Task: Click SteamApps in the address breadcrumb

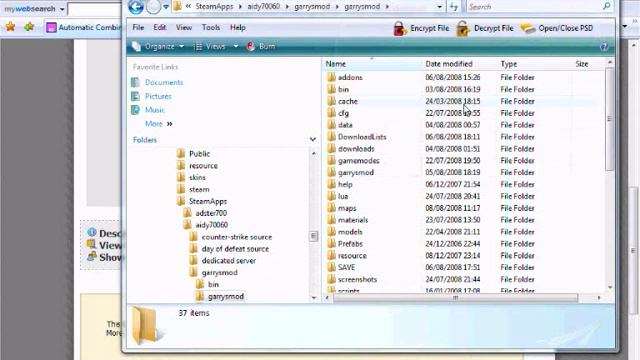Action: 214,7
